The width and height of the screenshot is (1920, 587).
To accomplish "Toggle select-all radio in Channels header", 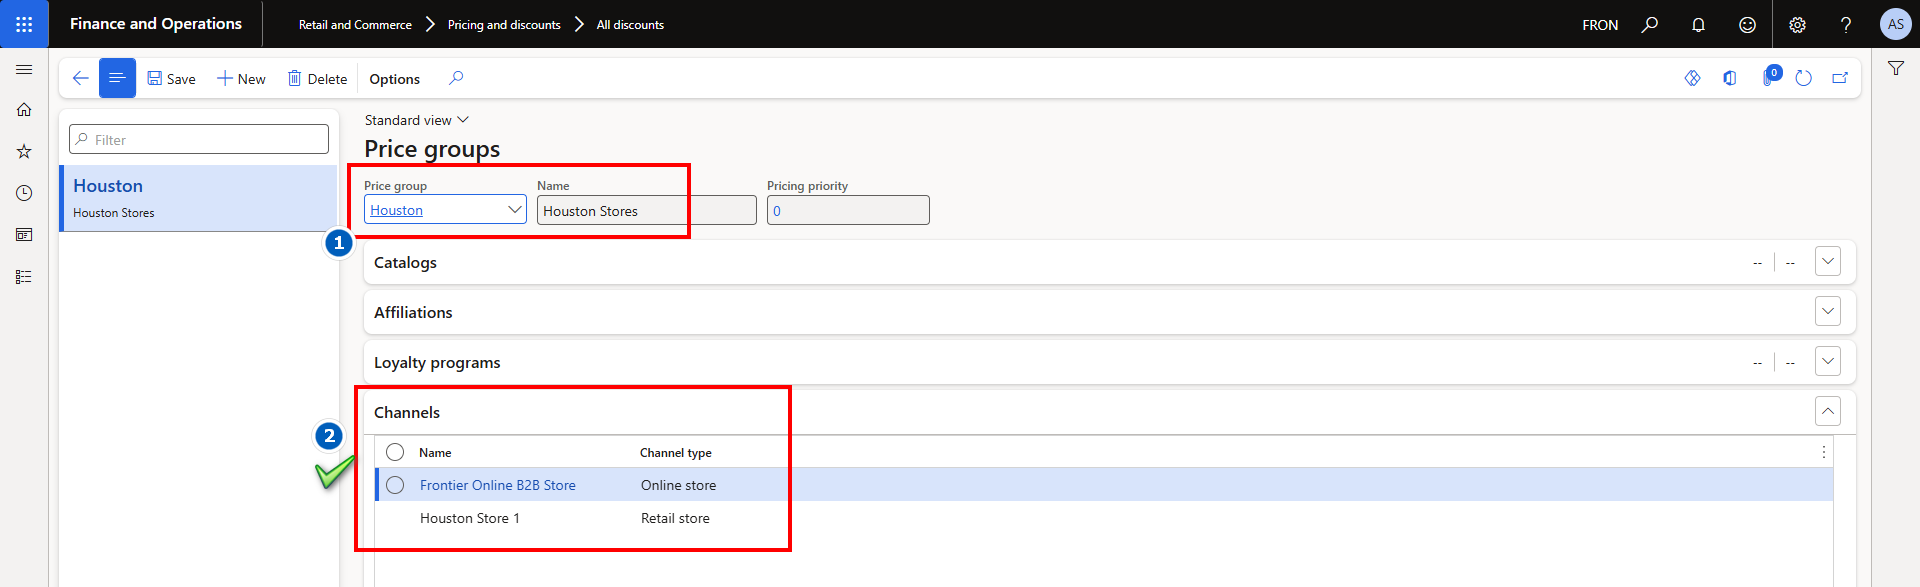I will click(x=395, y=452).
